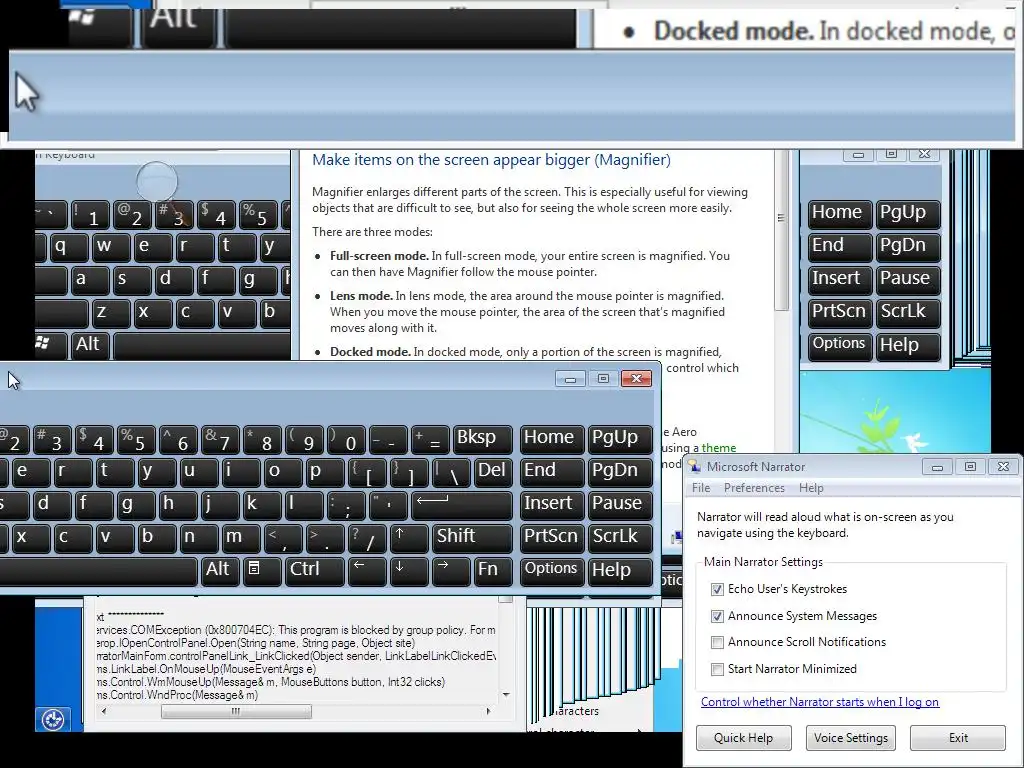The width and height of the screenshot is (1024, 768).
Task: Click Pause key on foreground keyboard
Action: coord(619,504)
